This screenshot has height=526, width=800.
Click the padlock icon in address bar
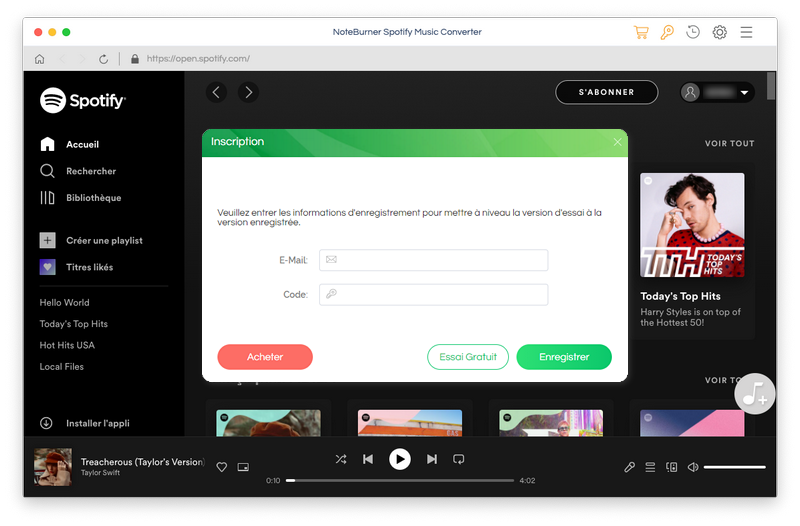click(135, 59)
